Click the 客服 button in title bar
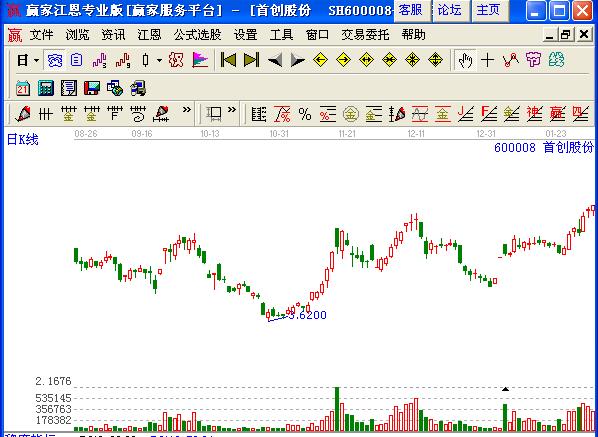Viewport: 598px width, 437px height. pyautogui.click(x=411, y=10)
